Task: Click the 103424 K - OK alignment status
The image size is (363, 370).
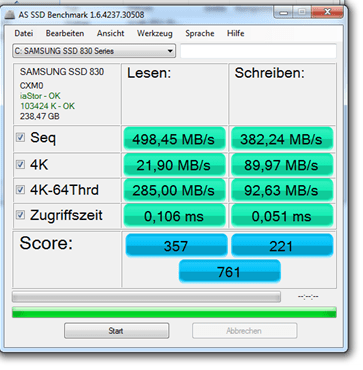Action: 48,106
